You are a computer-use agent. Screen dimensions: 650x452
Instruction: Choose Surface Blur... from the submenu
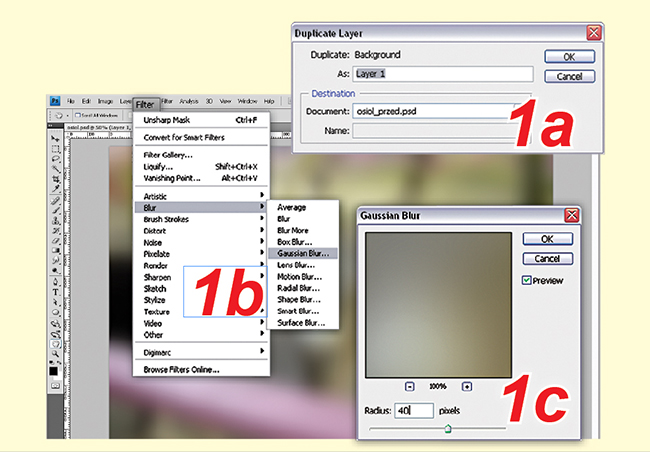pos(303,323)
